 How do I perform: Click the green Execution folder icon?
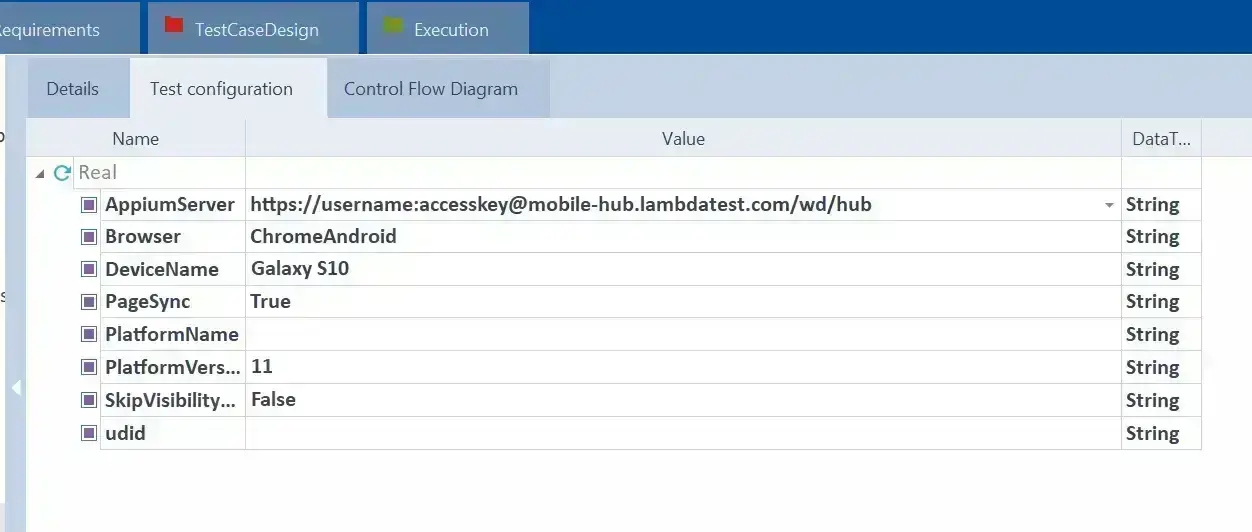393,25
